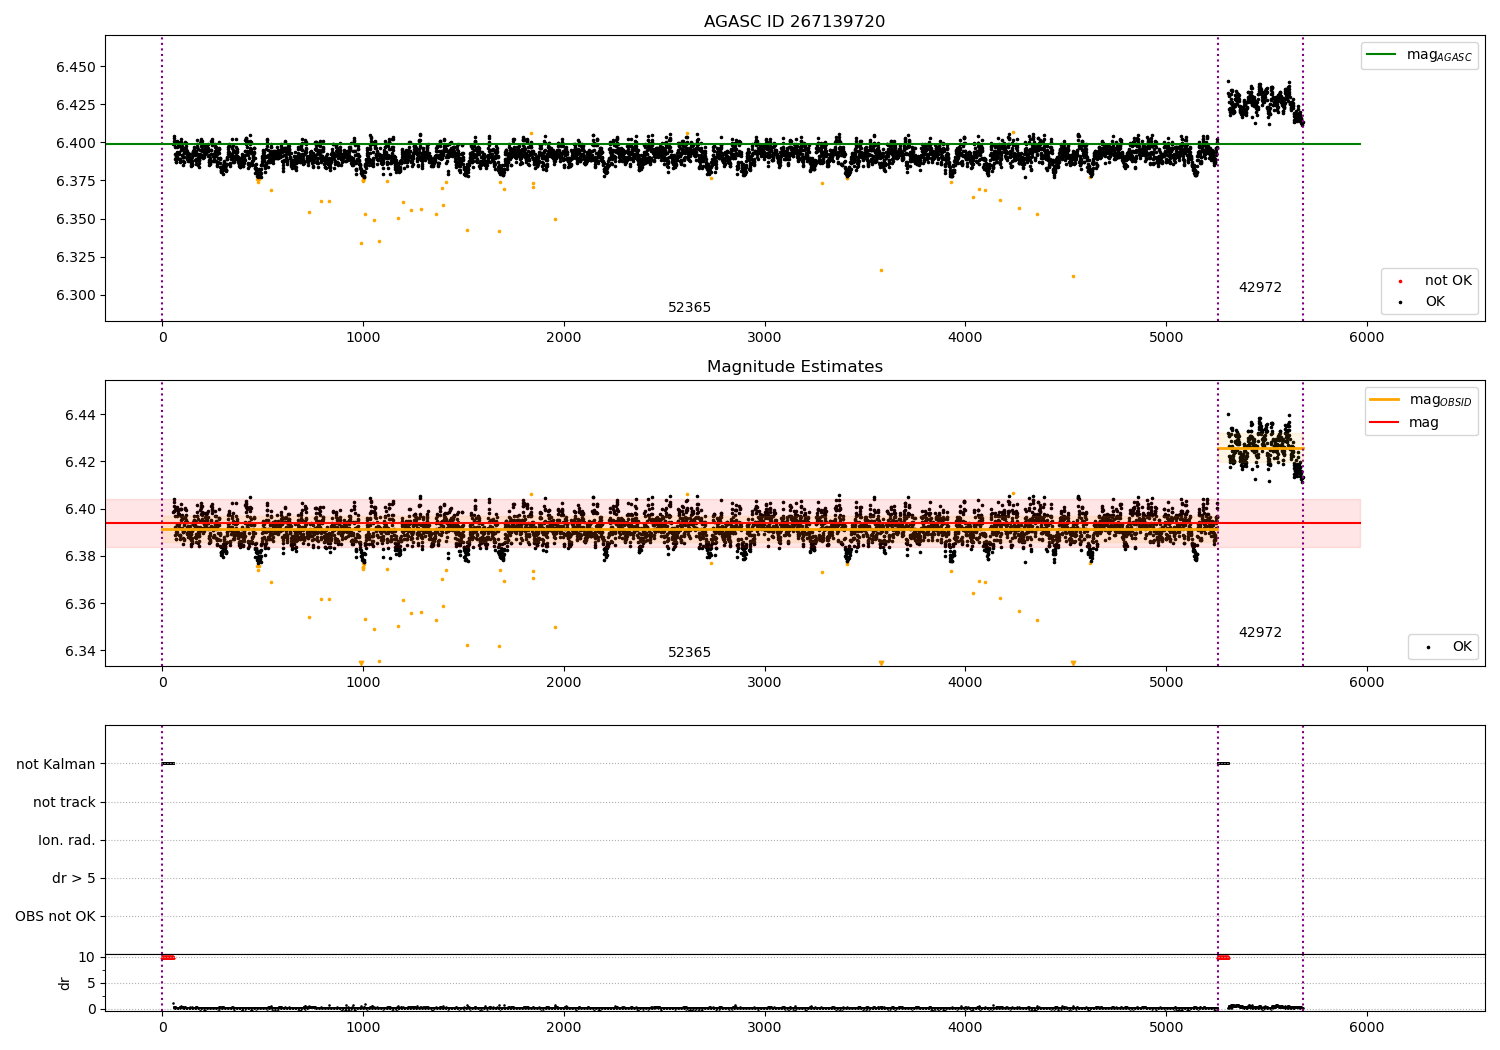Click the 6000 x-tick under the bottom plot
1500x1050 pixels.
click(1366, 1027)
